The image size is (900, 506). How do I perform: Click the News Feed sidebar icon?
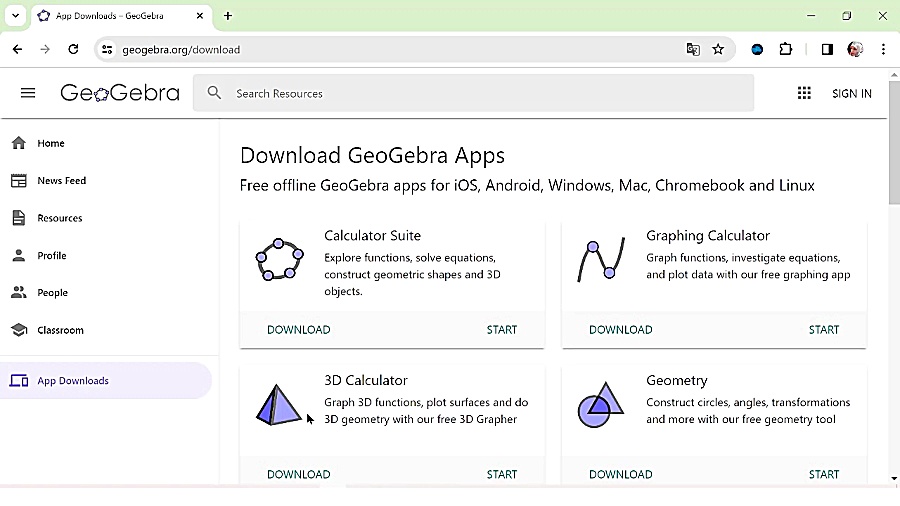tap(19, 181)
